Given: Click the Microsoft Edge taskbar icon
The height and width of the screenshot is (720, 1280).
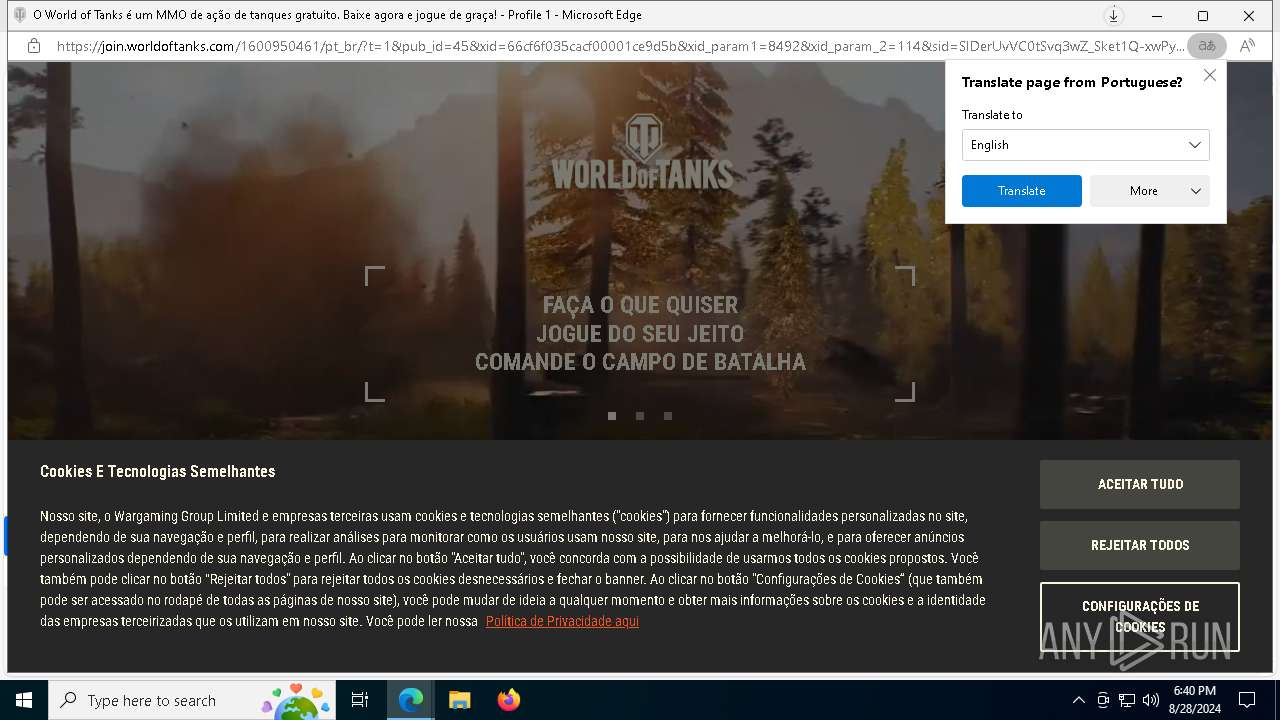Looking at the screenshot, I should point(411,700).
